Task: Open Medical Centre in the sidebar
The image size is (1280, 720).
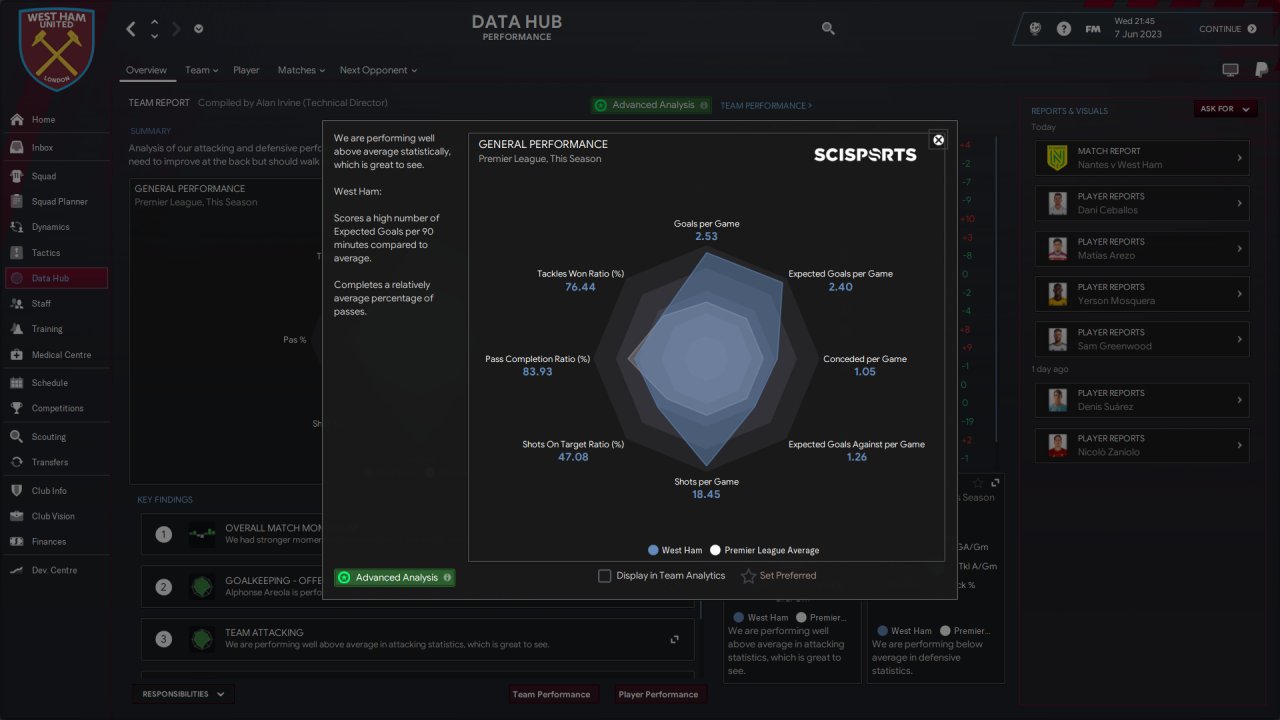Action: 55,355
